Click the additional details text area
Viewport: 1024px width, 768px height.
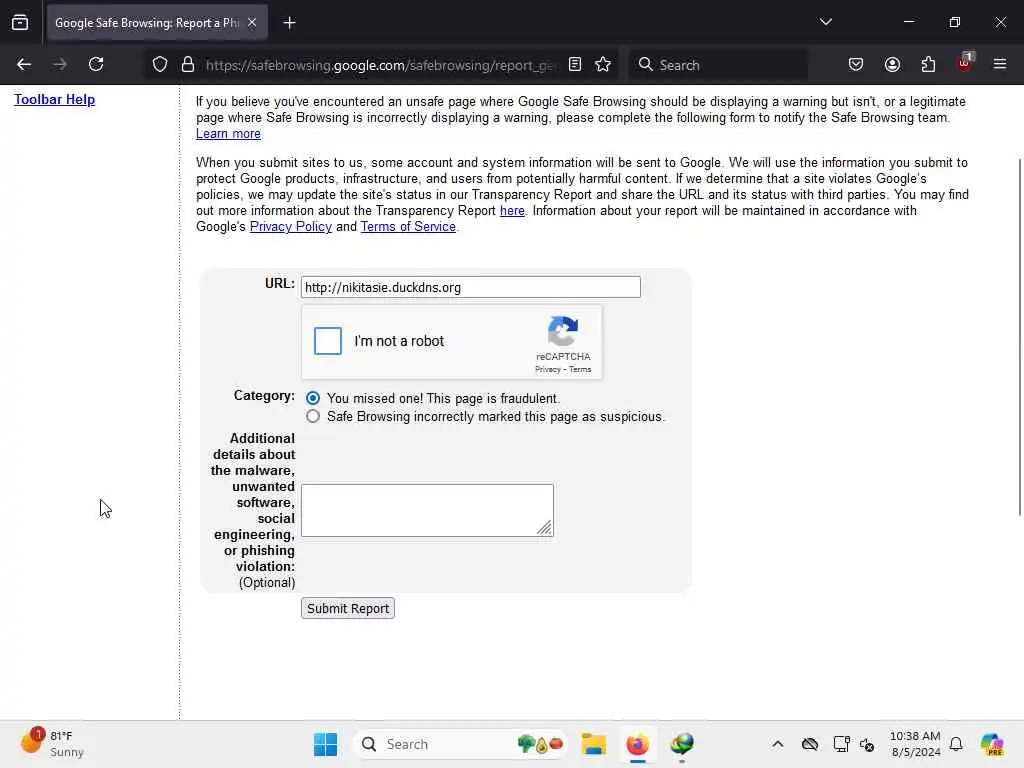[427, 510]
